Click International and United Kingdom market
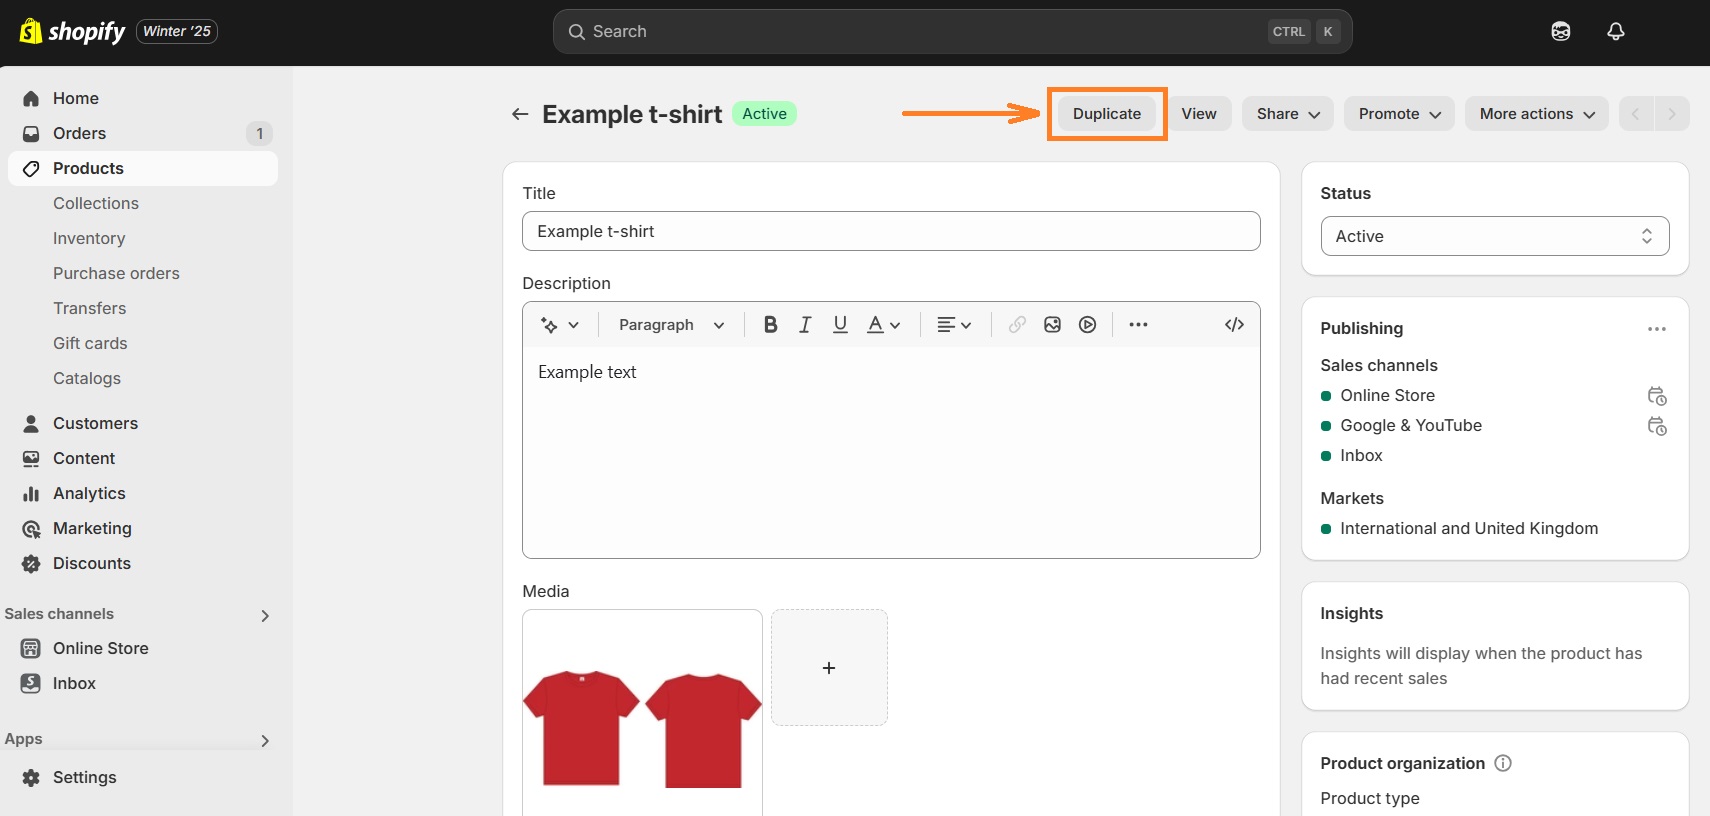The width and height of the screenshot is (1710, 816). tap(1469, 528)
